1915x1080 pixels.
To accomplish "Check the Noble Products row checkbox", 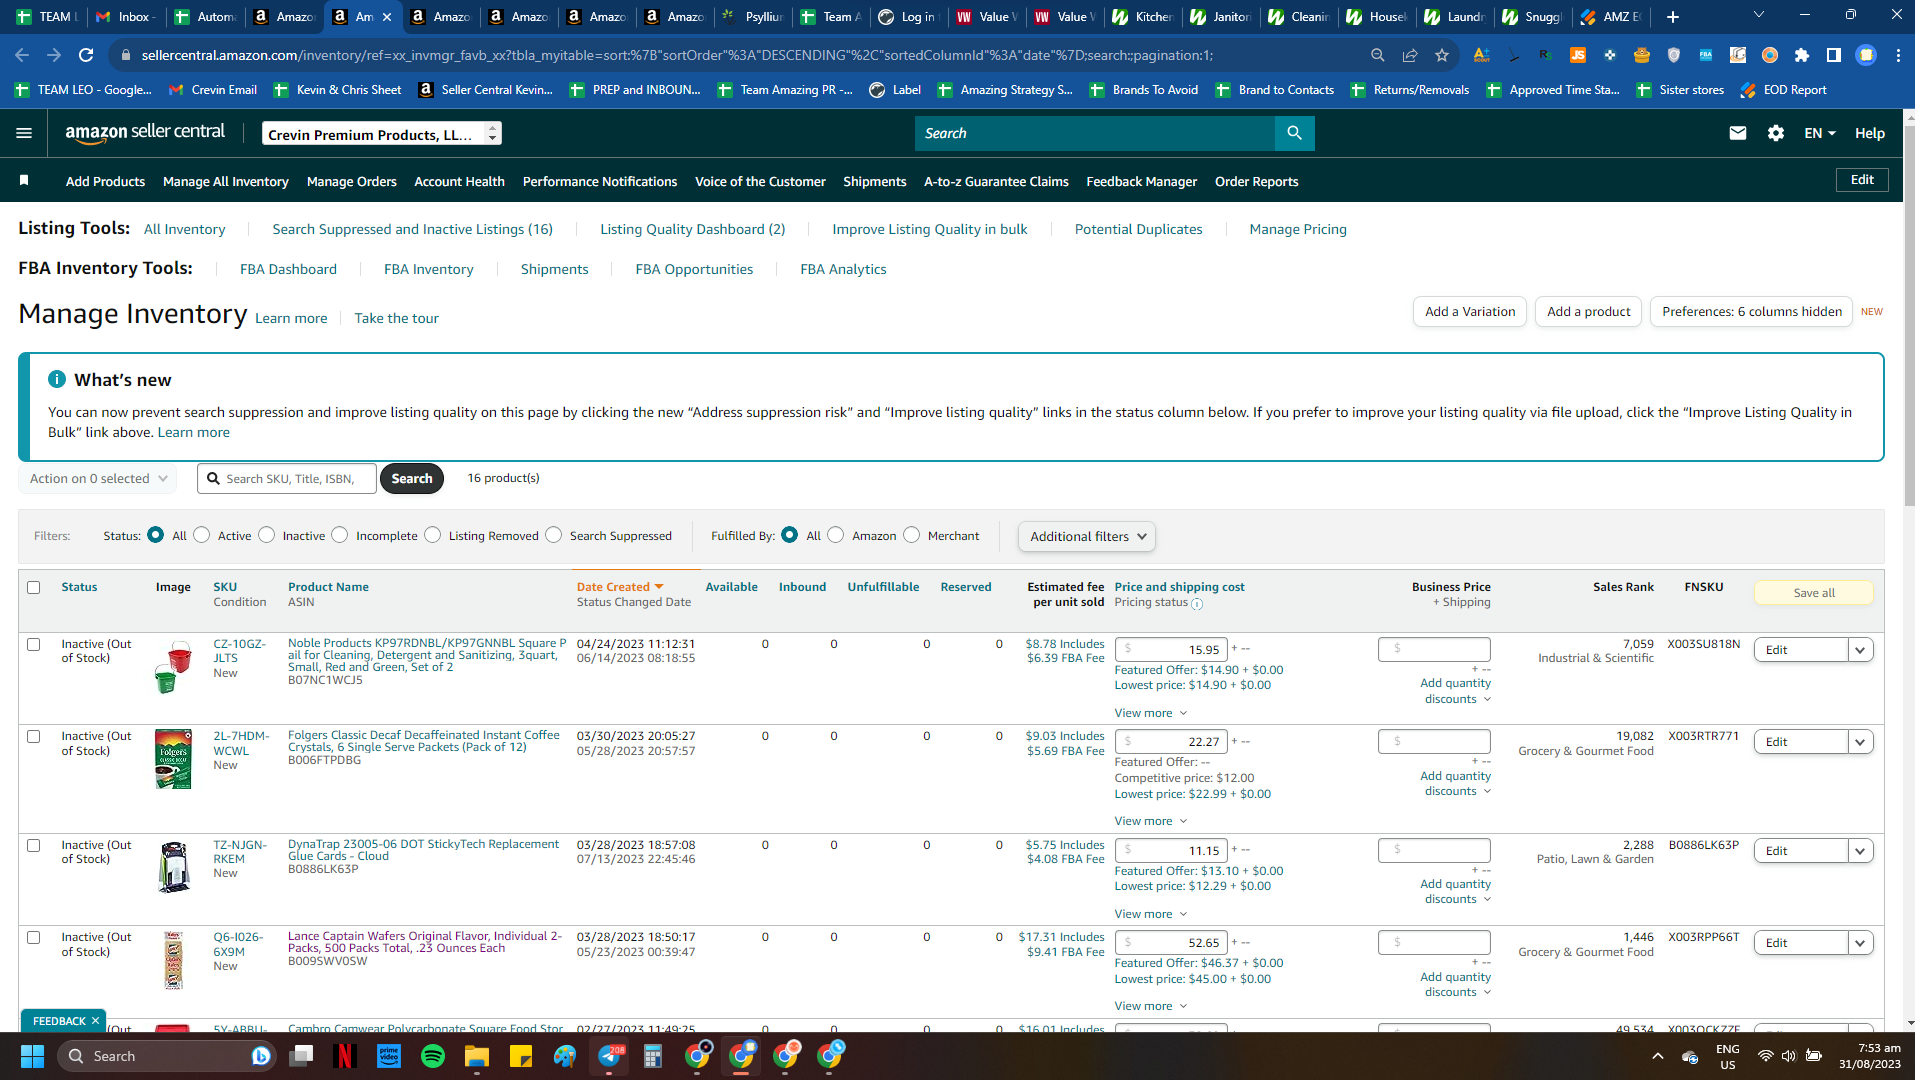I will coord(34,644).
